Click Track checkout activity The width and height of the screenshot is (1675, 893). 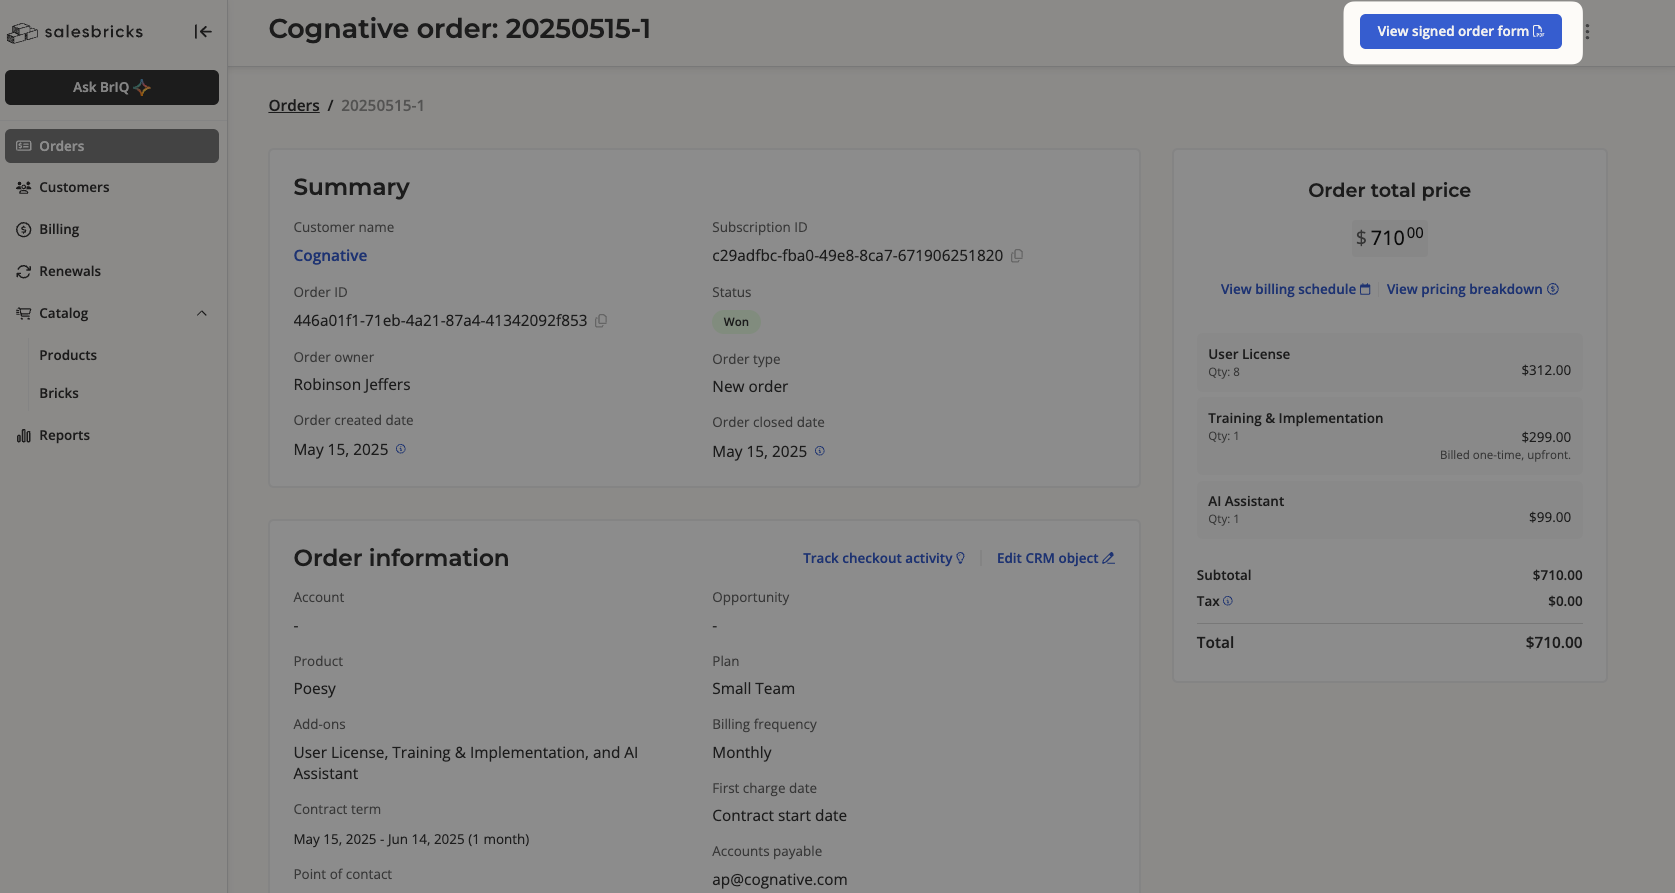(x=884, y=558)
